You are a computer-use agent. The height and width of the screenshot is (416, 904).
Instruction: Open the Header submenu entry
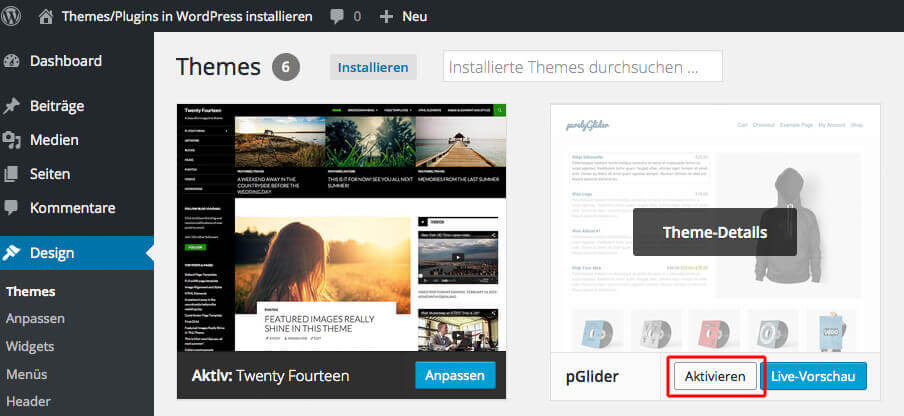28,401
